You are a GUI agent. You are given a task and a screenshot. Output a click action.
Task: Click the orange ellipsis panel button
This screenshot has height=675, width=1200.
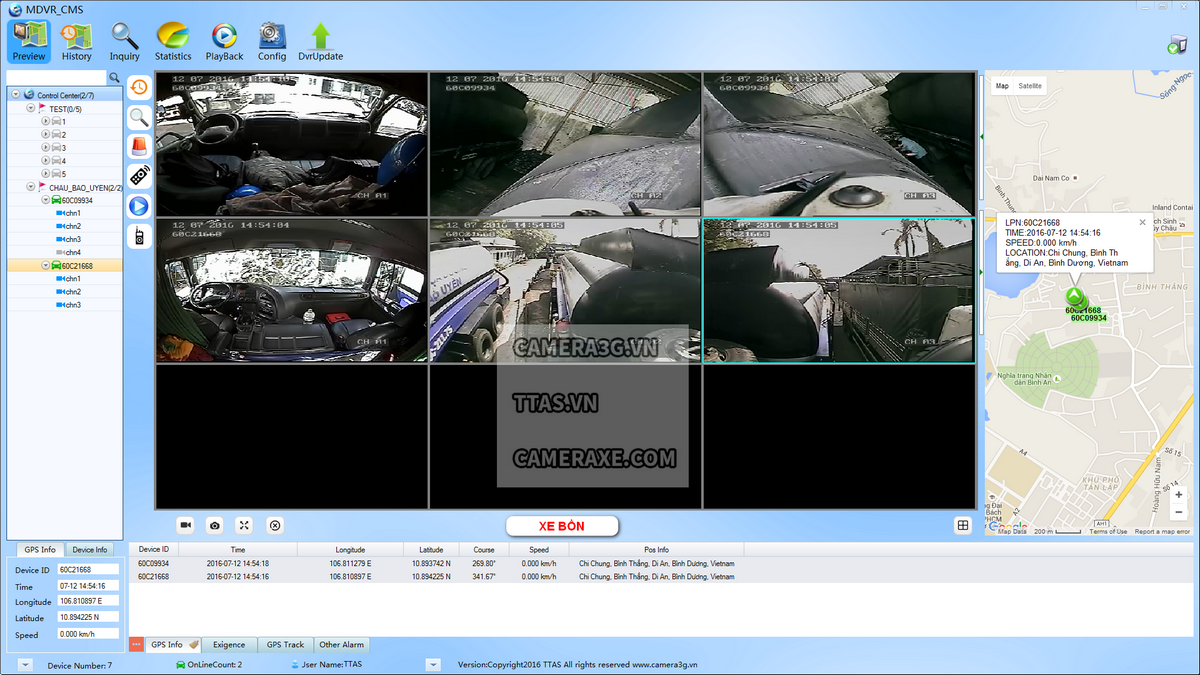point(137,645)
